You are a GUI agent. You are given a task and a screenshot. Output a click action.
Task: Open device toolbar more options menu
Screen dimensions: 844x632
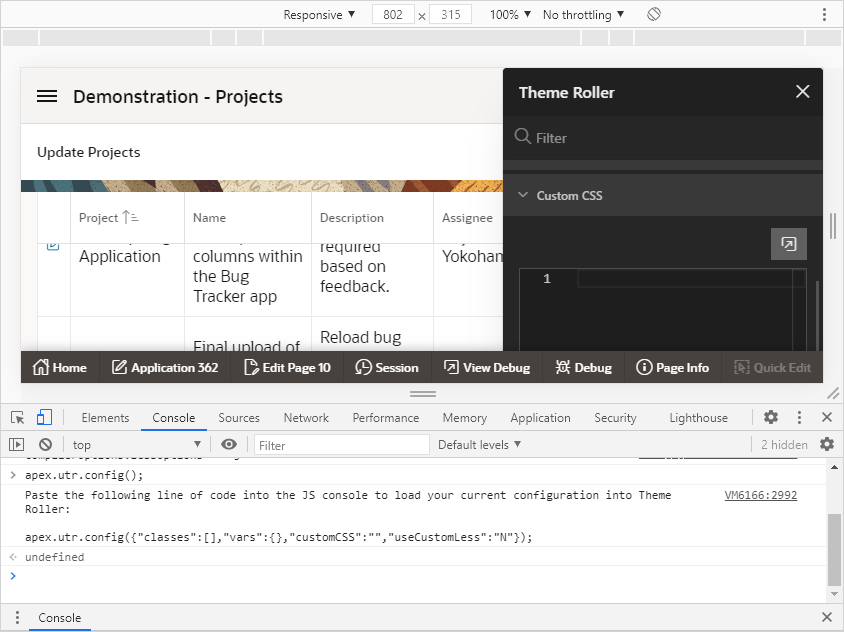[x=824, y=15]
